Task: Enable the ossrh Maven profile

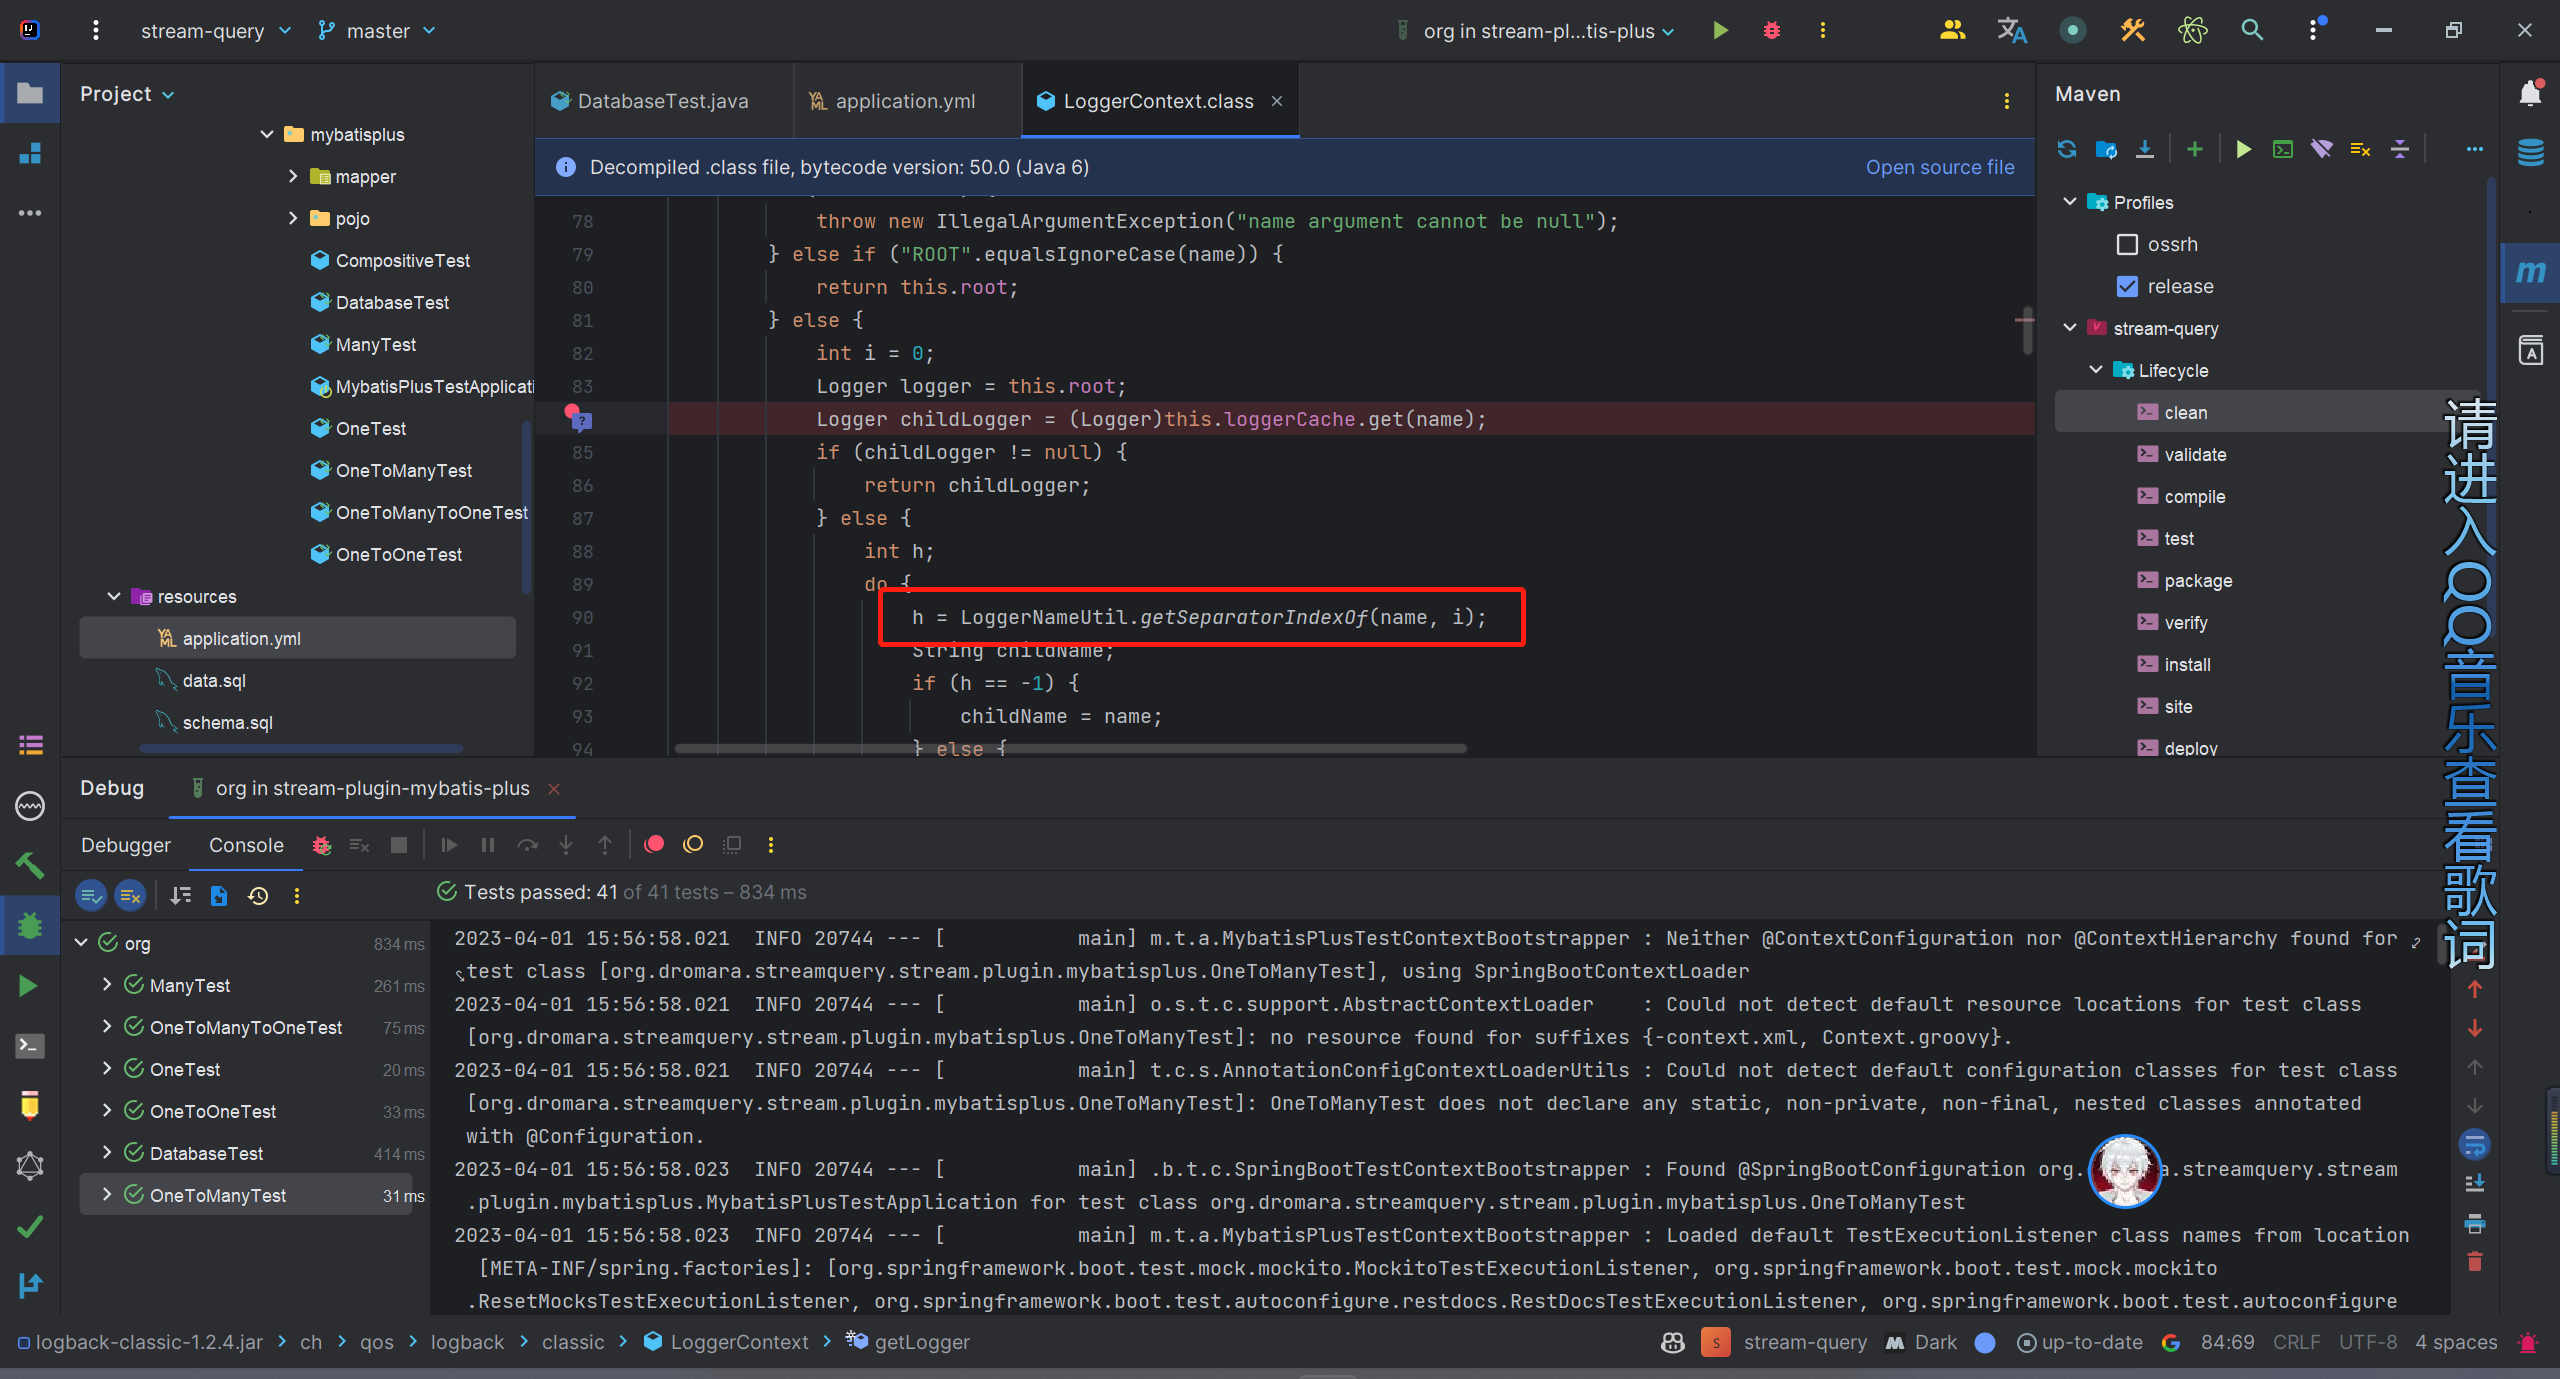Action: [x=2128, y=244]
